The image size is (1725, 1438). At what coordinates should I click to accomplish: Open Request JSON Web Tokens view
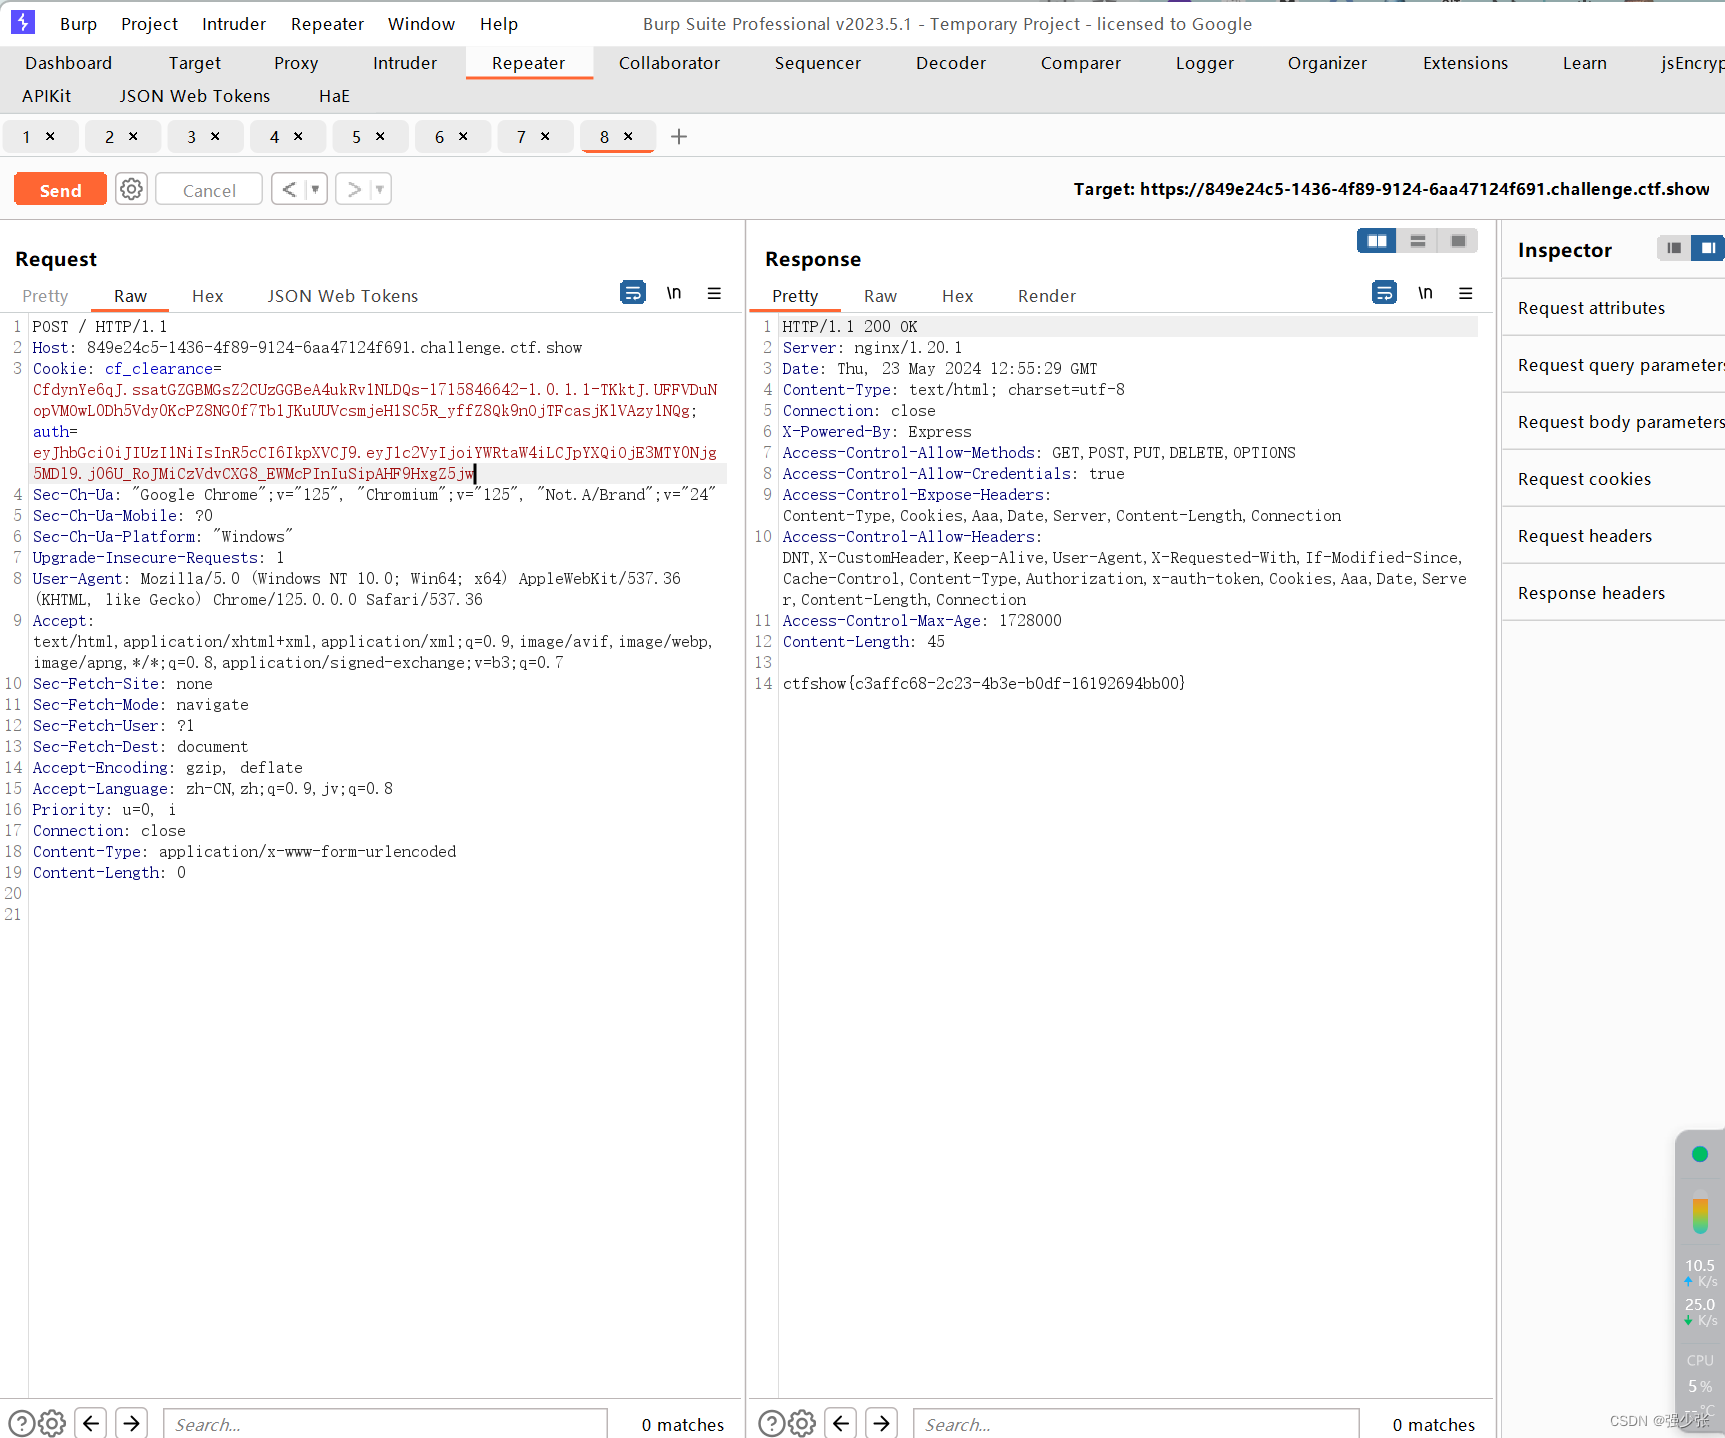(x=342, y=296)
